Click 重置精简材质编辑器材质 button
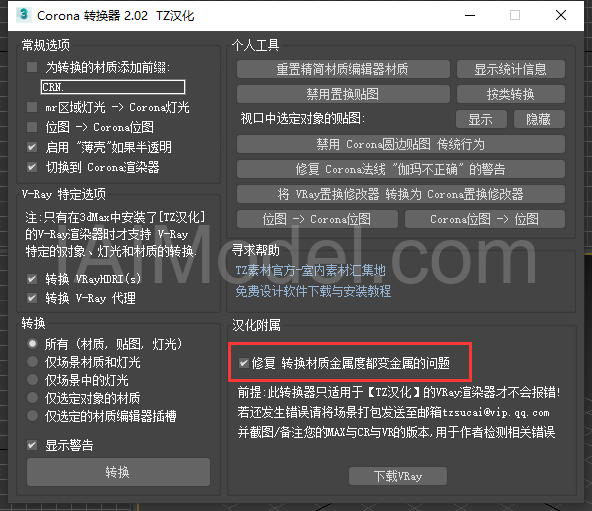The image size is (592, 511). pos(343,69)
